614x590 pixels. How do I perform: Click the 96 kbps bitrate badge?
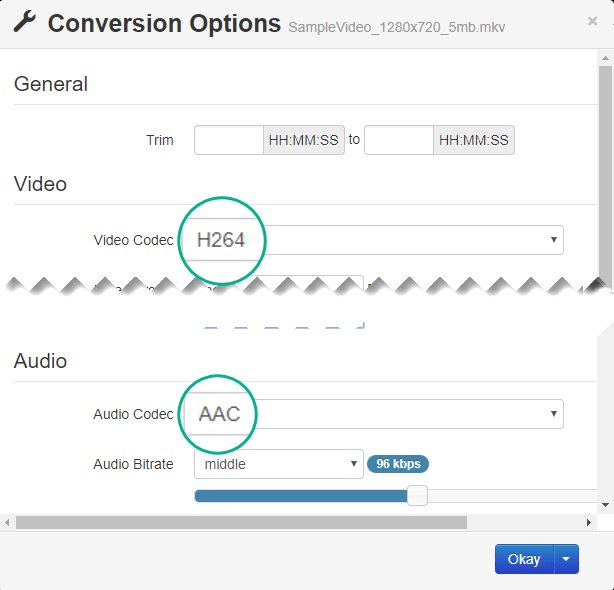point(398,464)
